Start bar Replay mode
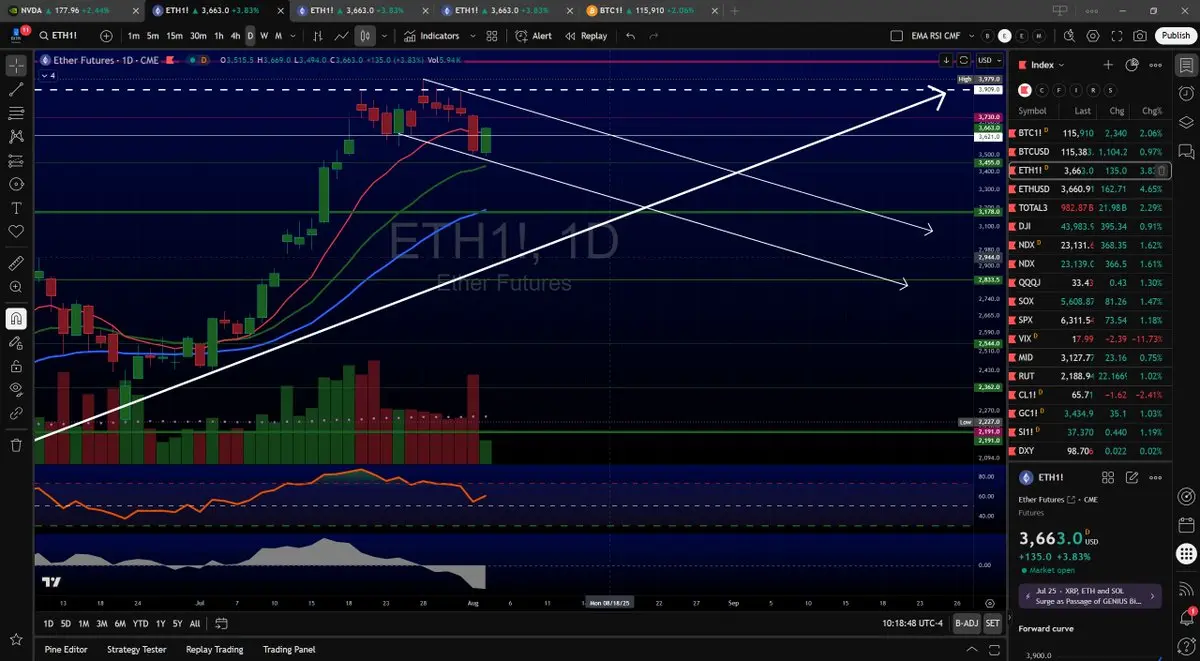This screenshot has width=1200, height=661. point(586,36)
